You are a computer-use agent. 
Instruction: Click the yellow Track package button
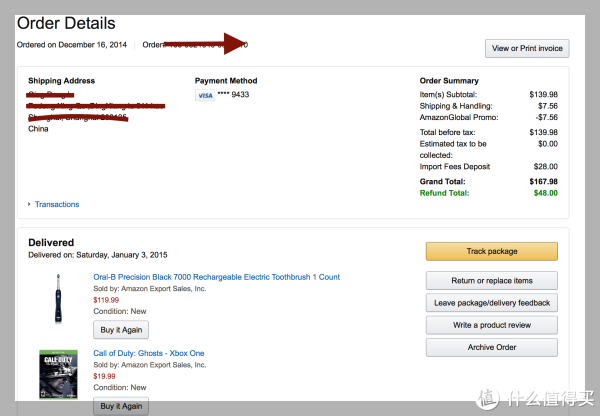[492, 251]
